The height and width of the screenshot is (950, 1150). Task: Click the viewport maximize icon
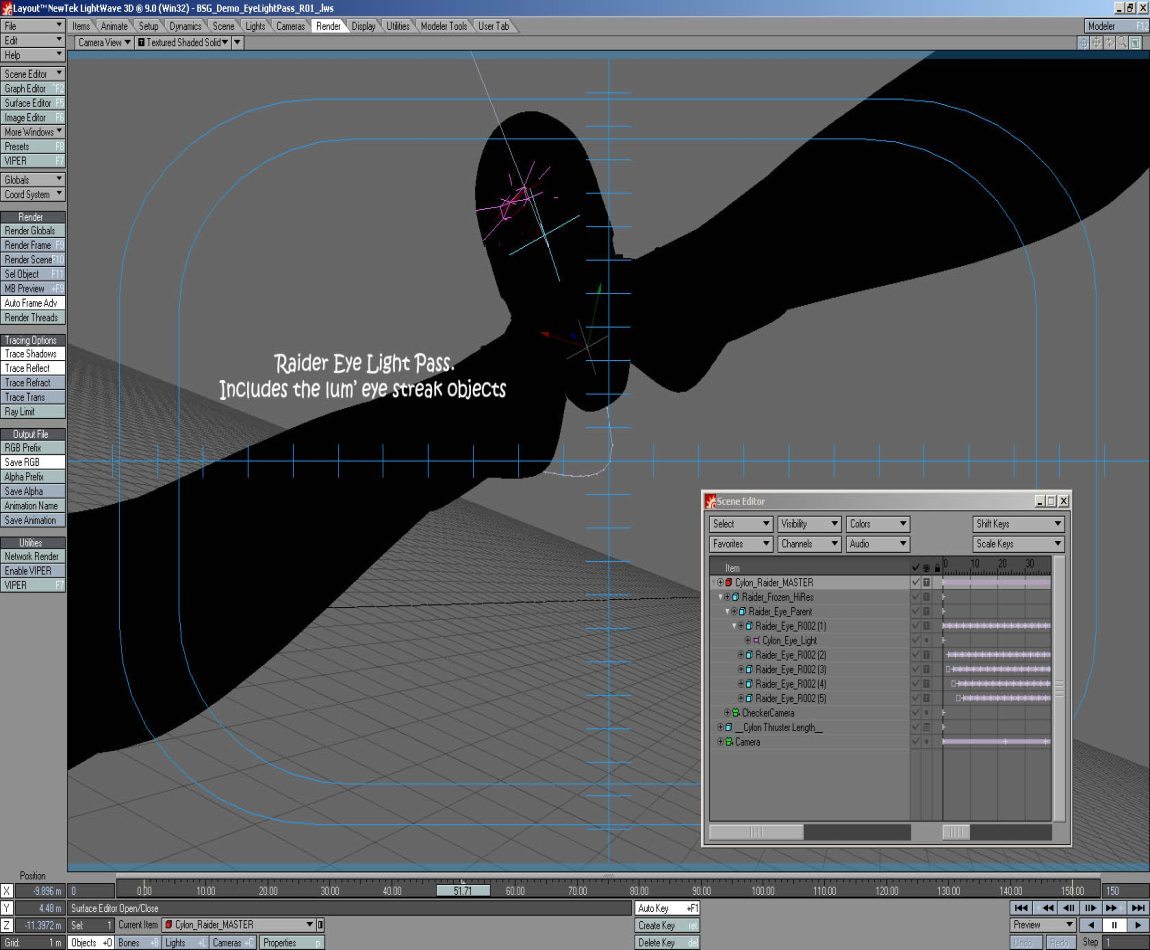pos(1135,43)
